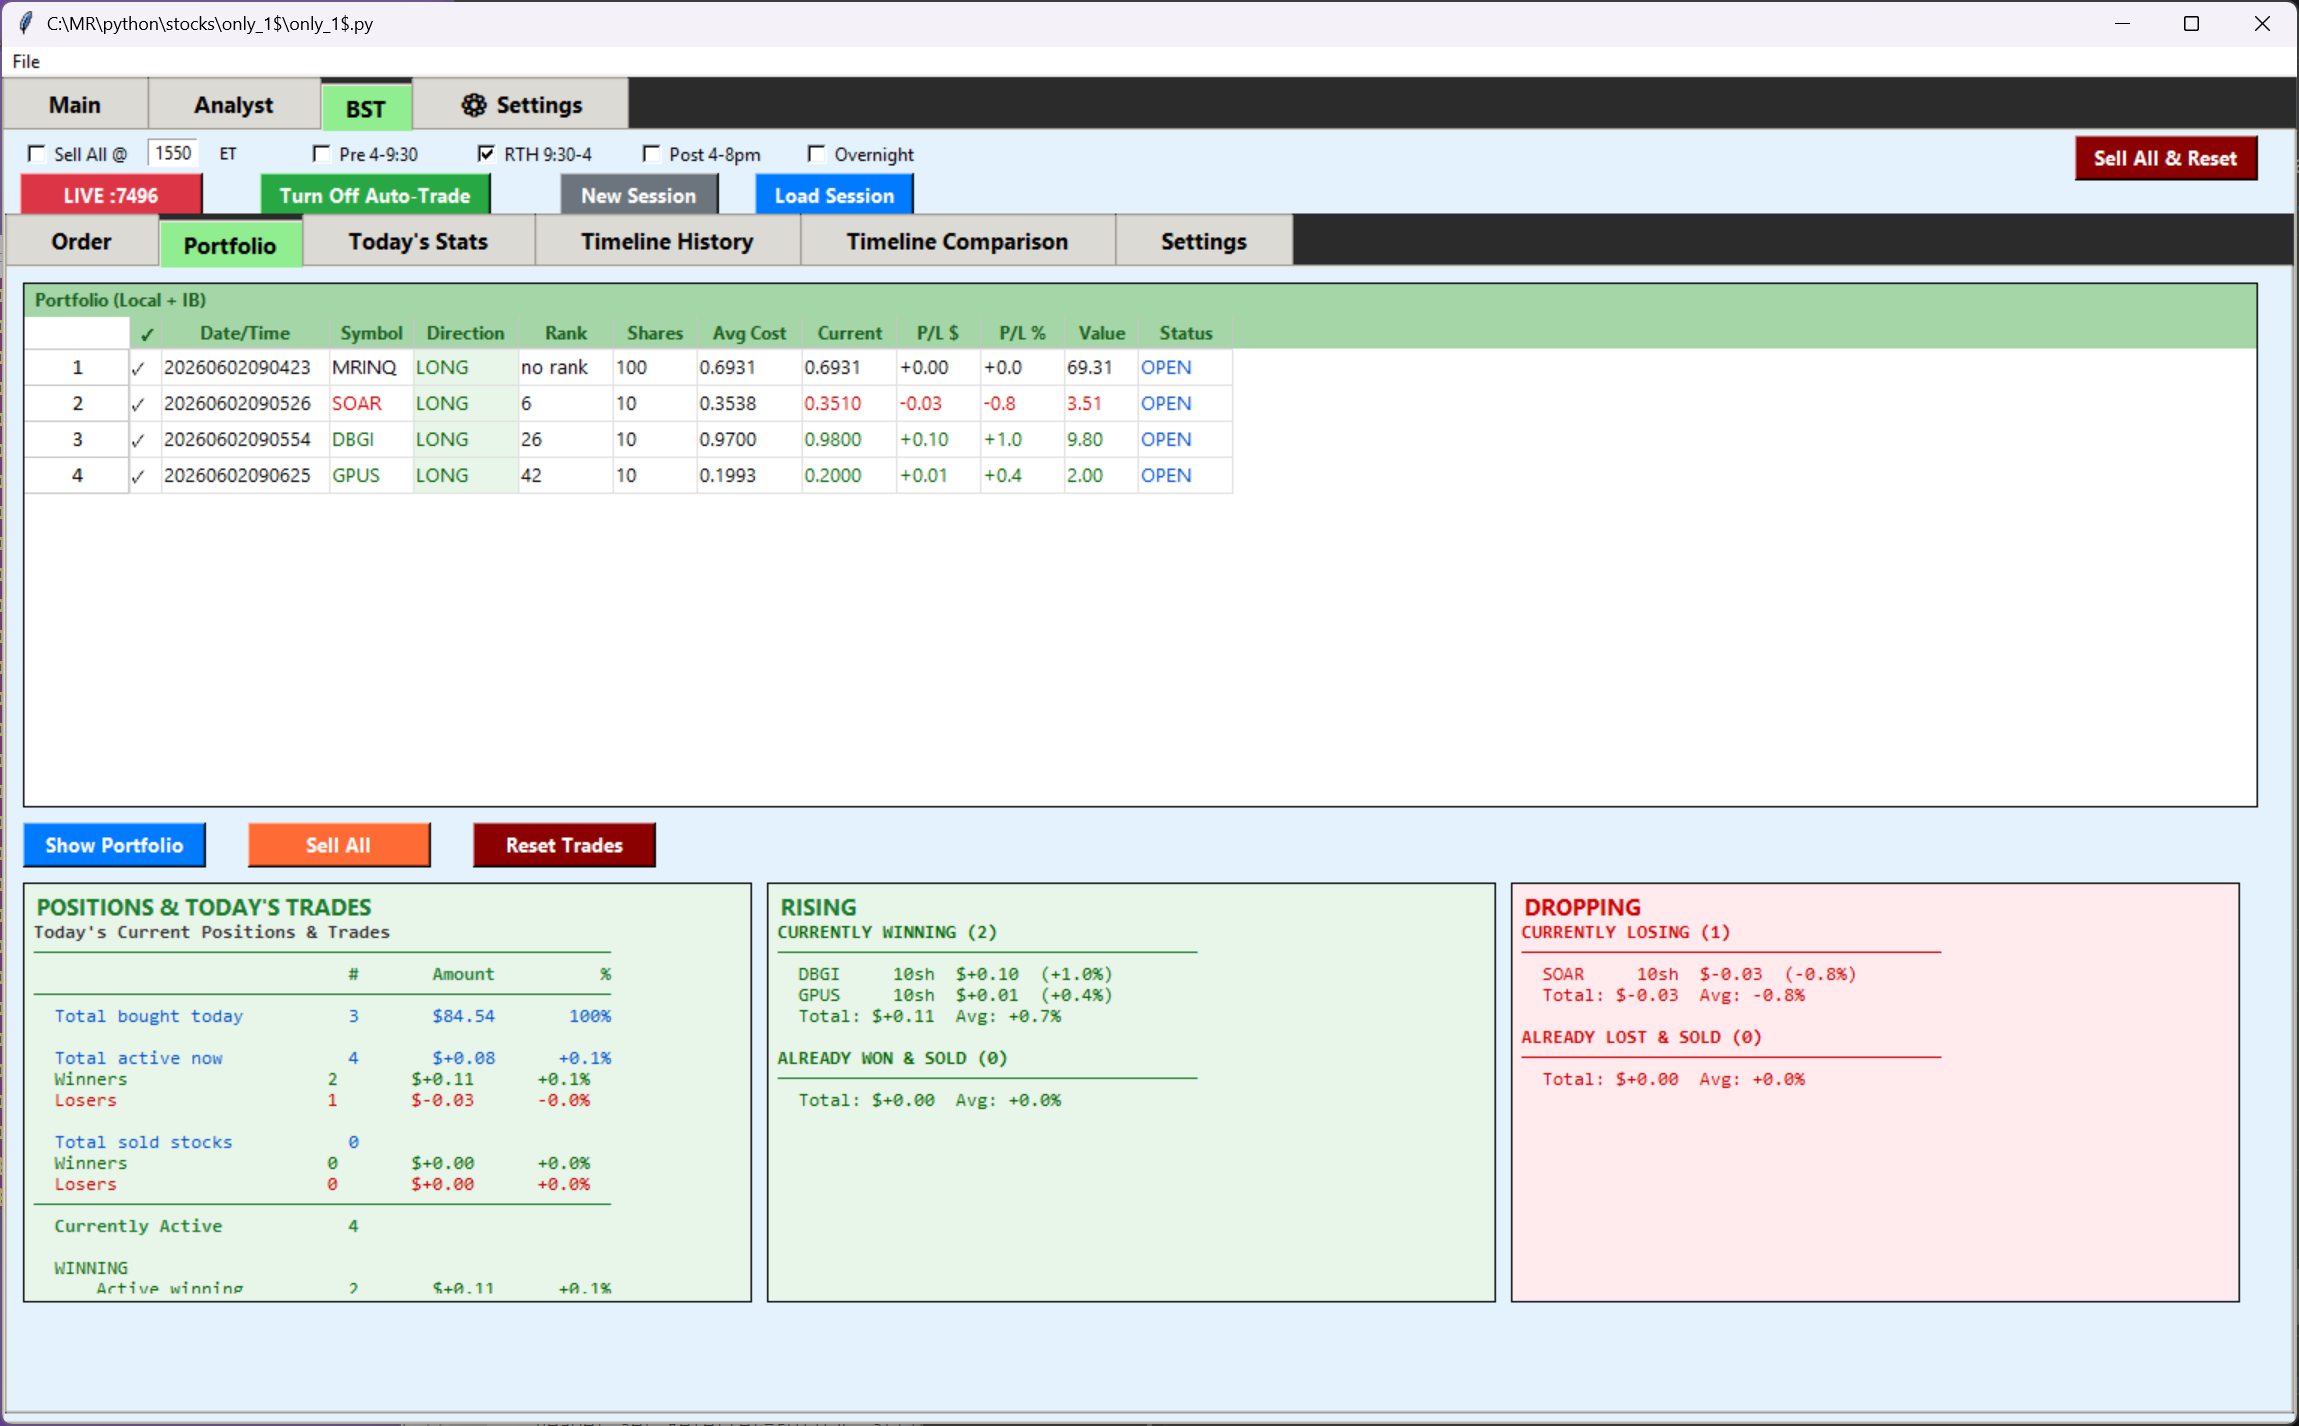Image resolution: width=2299 pixels, height=1426 pixels.
Task: Click the Value column header
Action: point(1101,333)
